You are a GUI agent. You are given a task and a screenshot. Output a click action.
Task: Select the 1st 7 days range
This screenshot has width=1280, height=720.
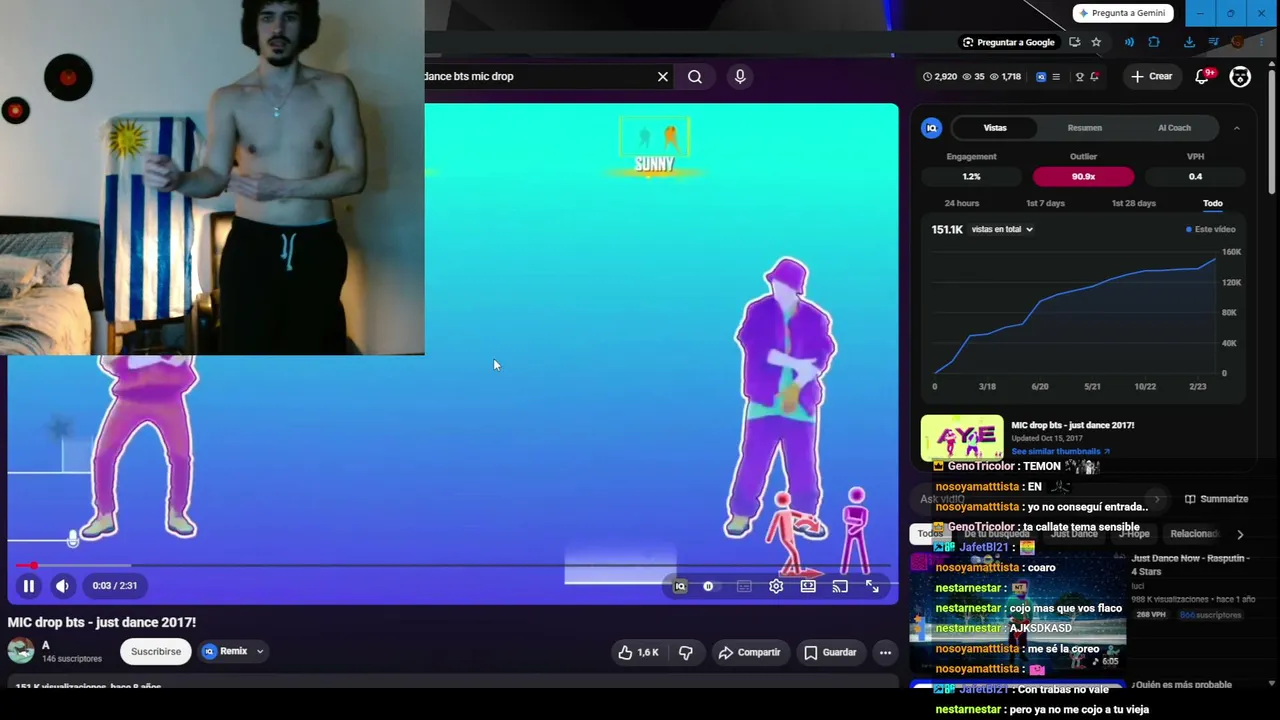point(1045,203)
